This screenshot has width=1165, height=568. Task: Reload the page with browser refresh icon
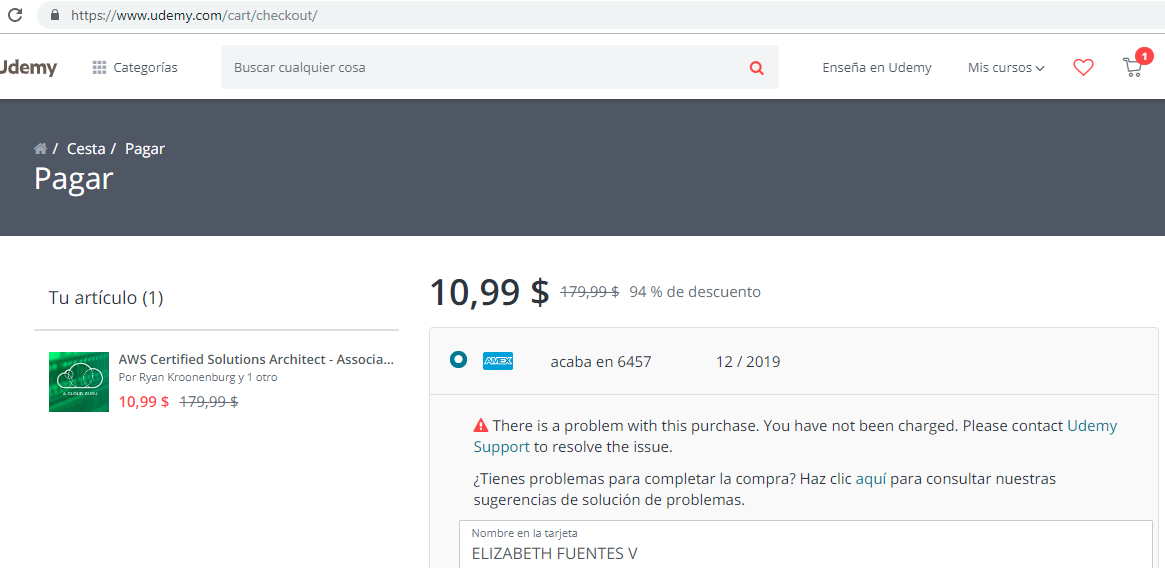click(15, 15)
